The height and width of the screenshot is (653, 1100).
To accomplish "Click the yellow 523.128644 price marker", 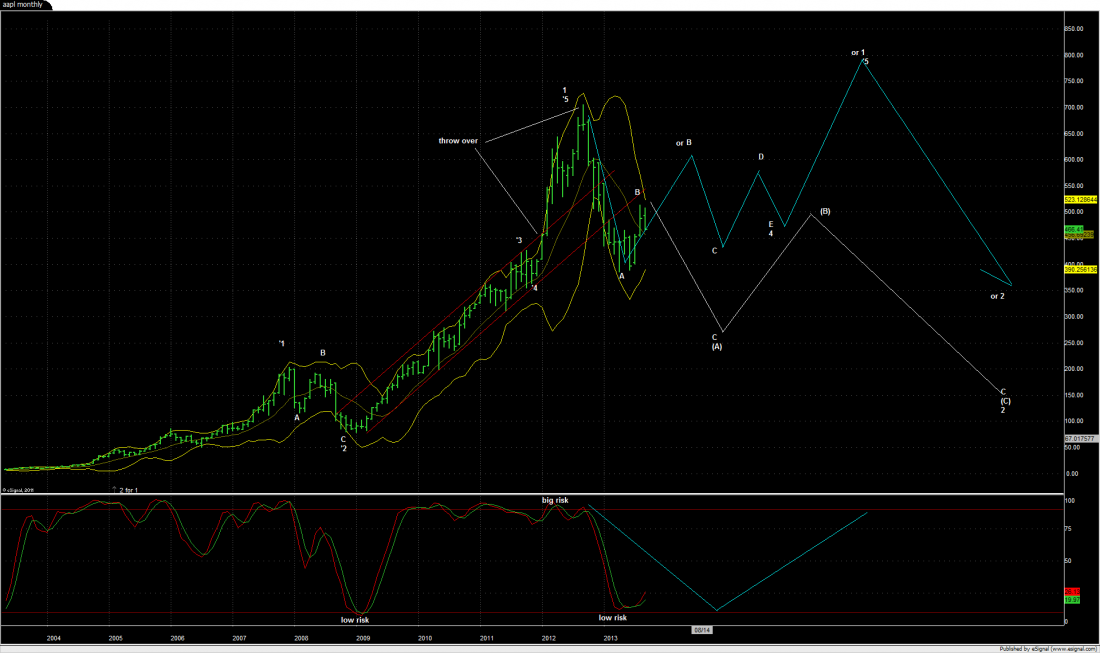I will click(x=1080, y=199).
